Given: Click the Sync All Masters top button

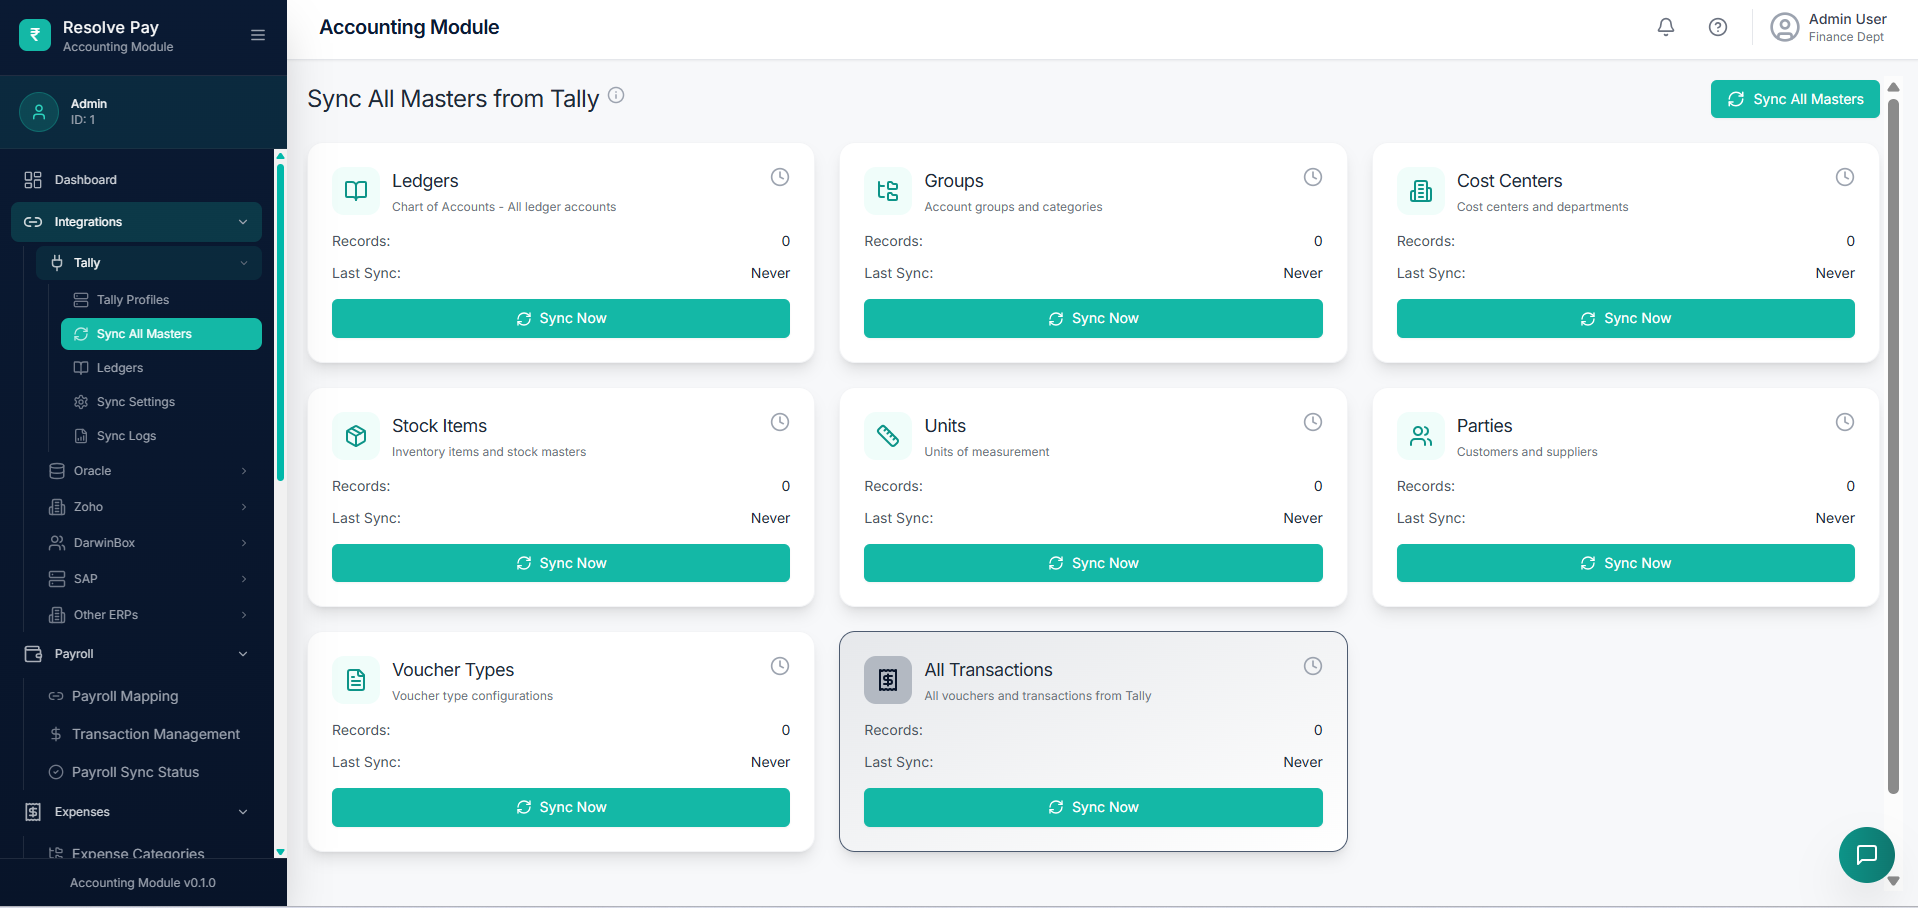Looking at the screenshot, I should (1795, 99).
